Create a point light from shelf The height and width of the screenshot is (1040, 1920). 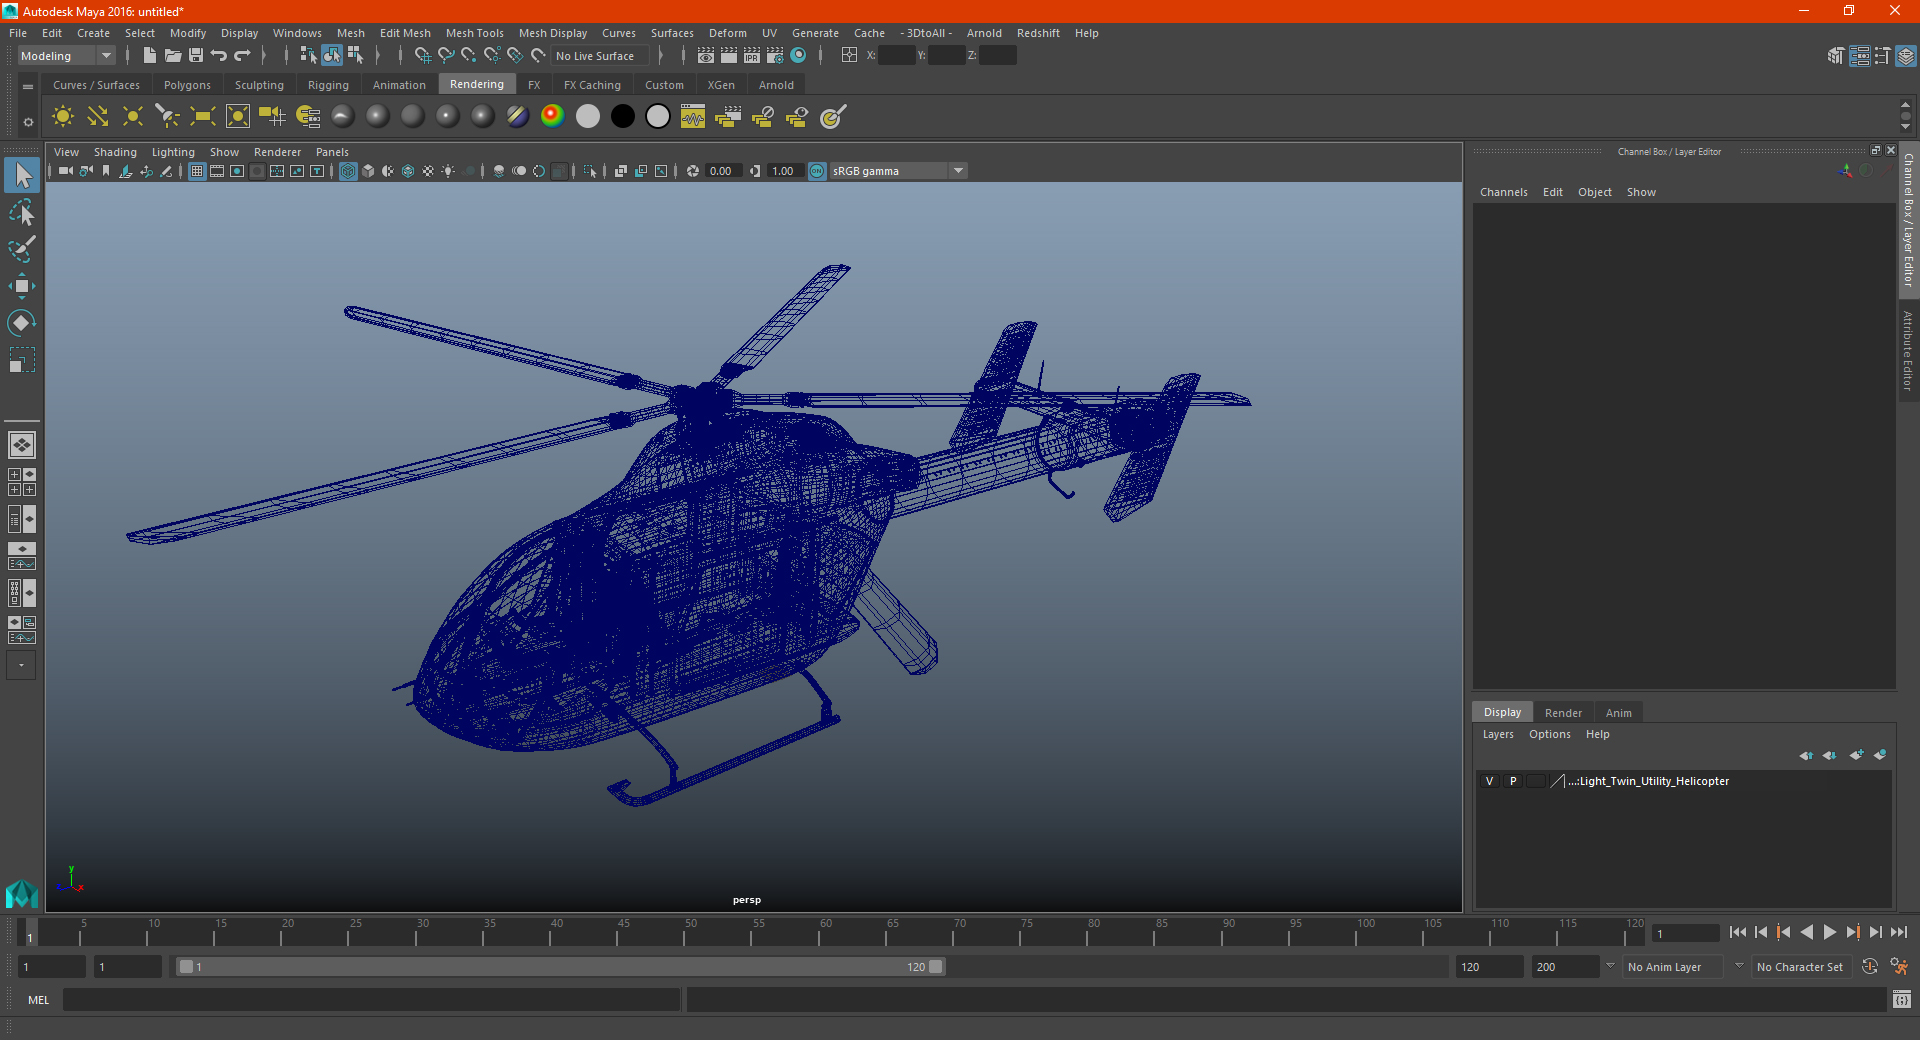pos(133,117)
